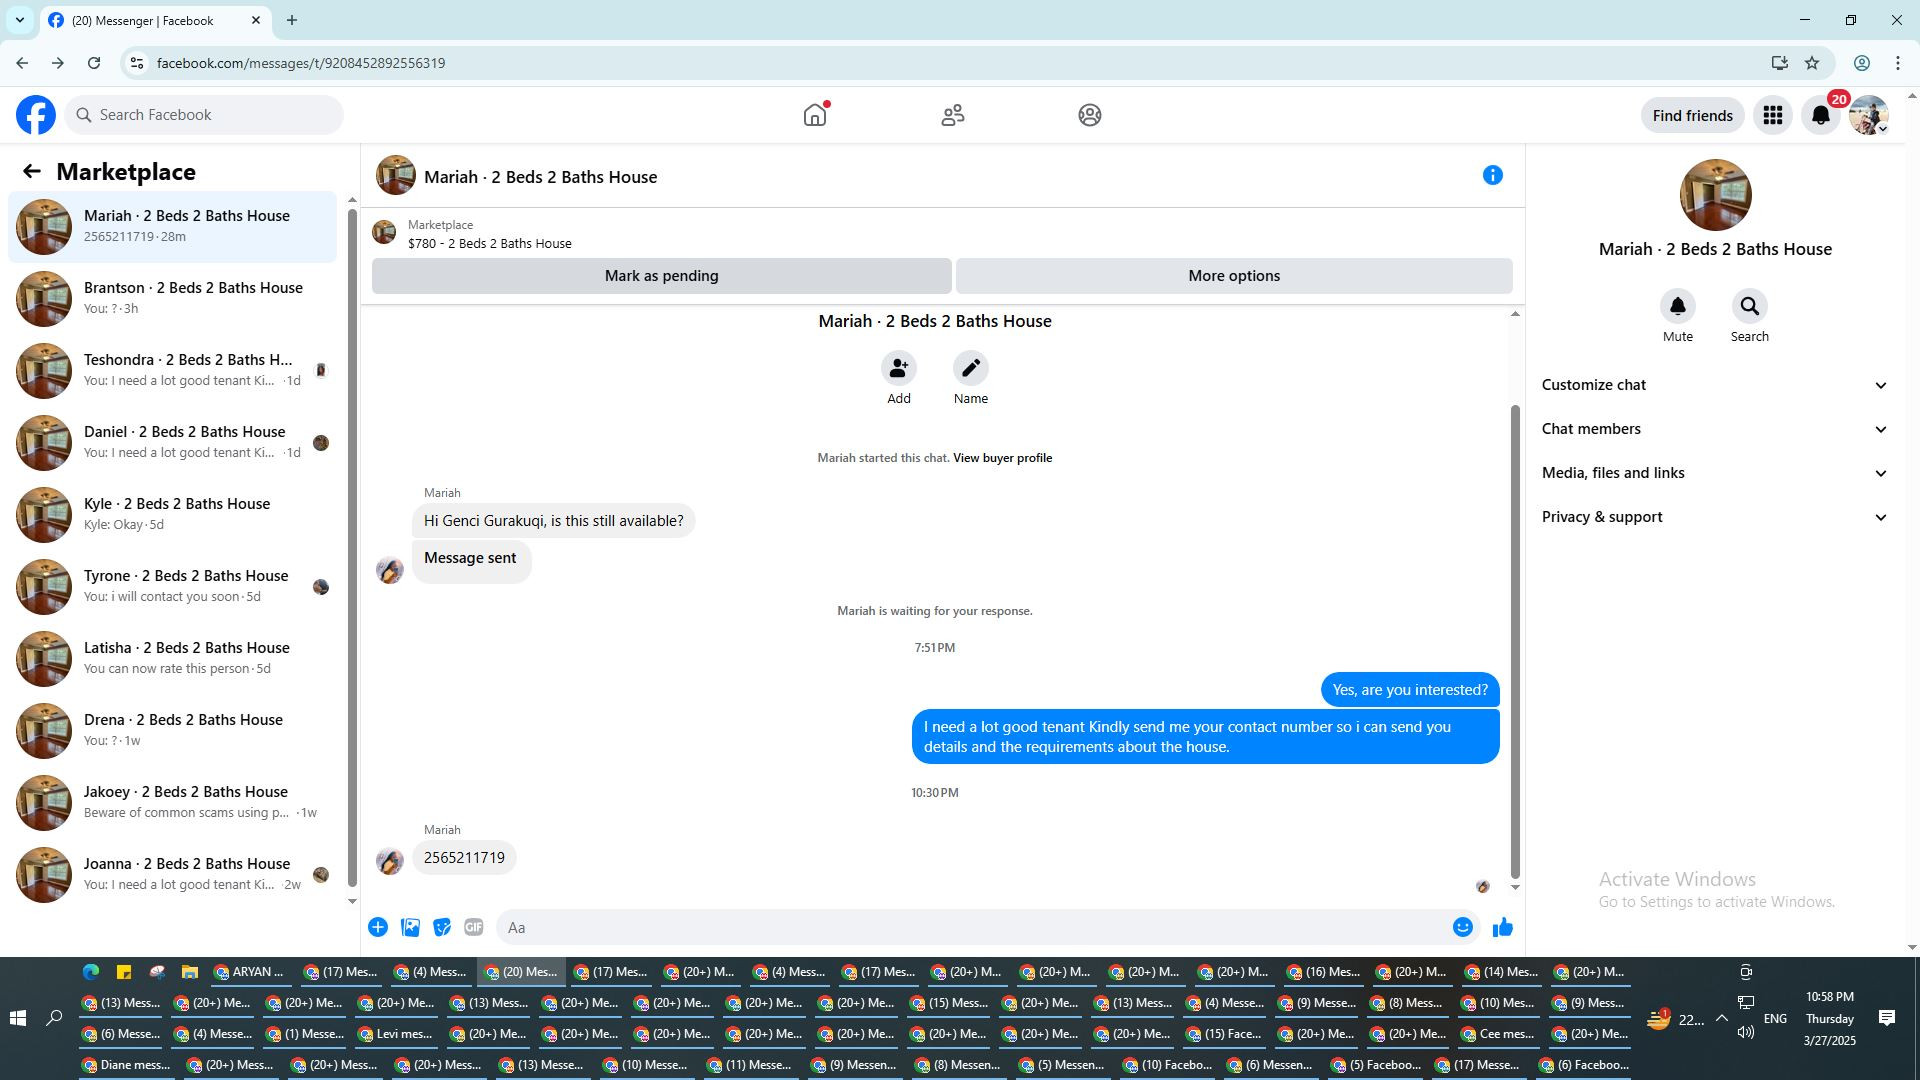Choose a GIF
1920x1080 pixels.
pyautogui.click(x=474, y=927)
